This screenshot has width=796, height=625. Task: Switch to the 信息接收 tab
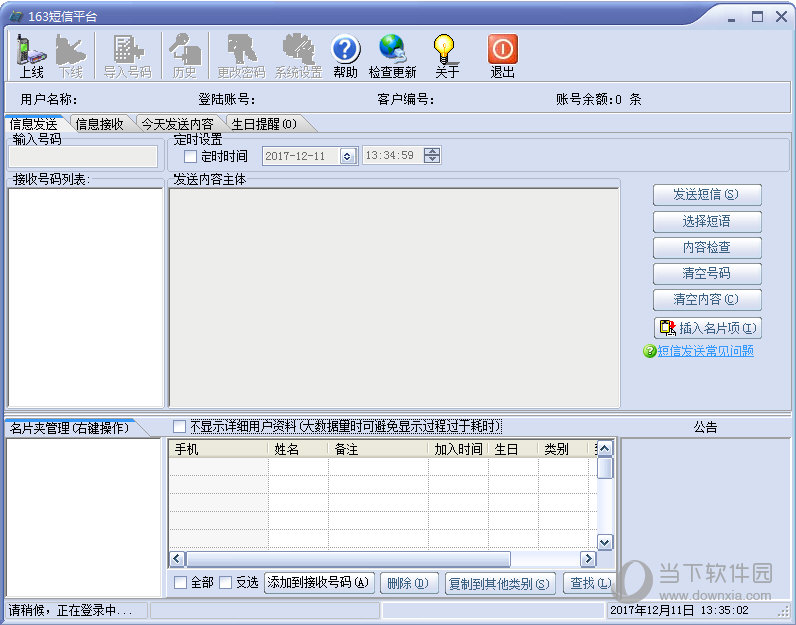pyautogui.click(x=100, y=124)
